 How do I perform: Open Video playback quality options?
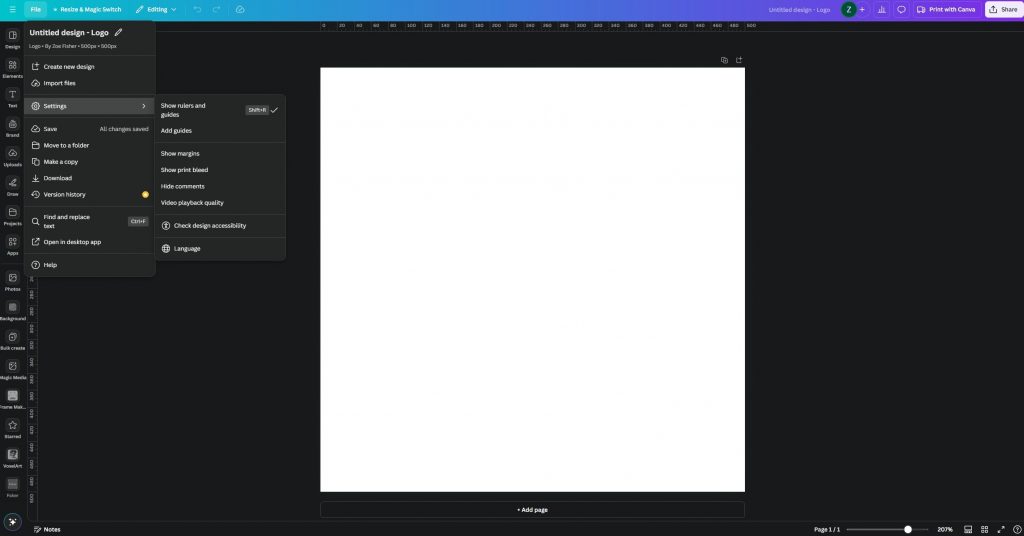click(192, 203)
